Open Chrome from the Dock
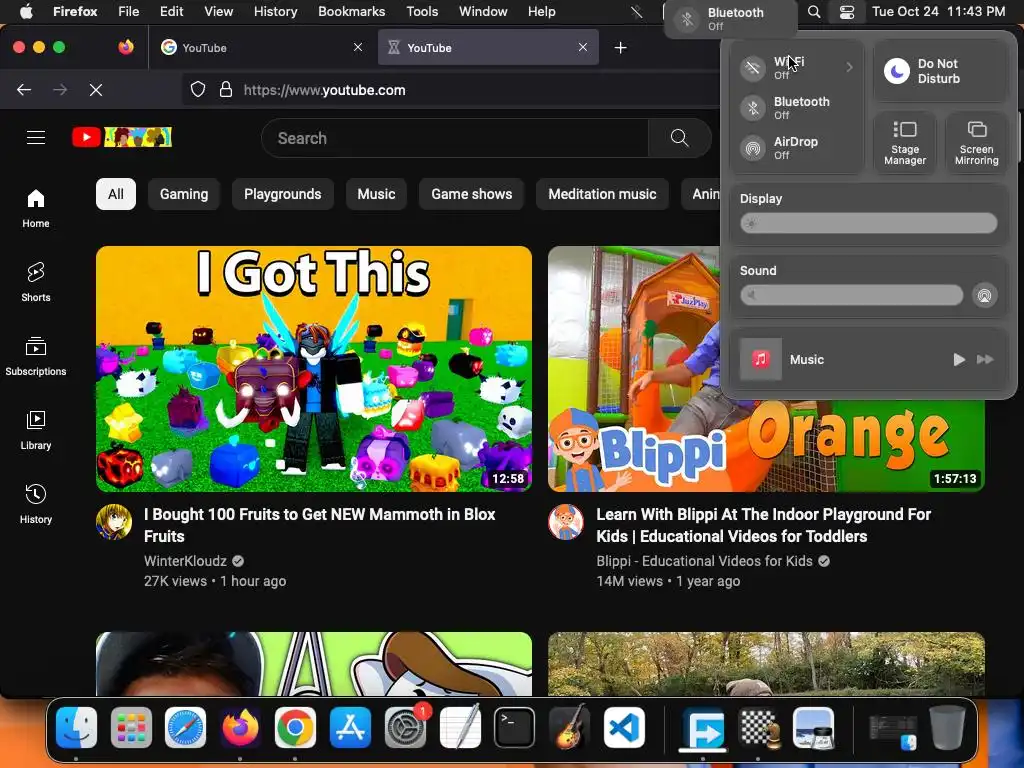1024x768 pixels. [295, 727]
